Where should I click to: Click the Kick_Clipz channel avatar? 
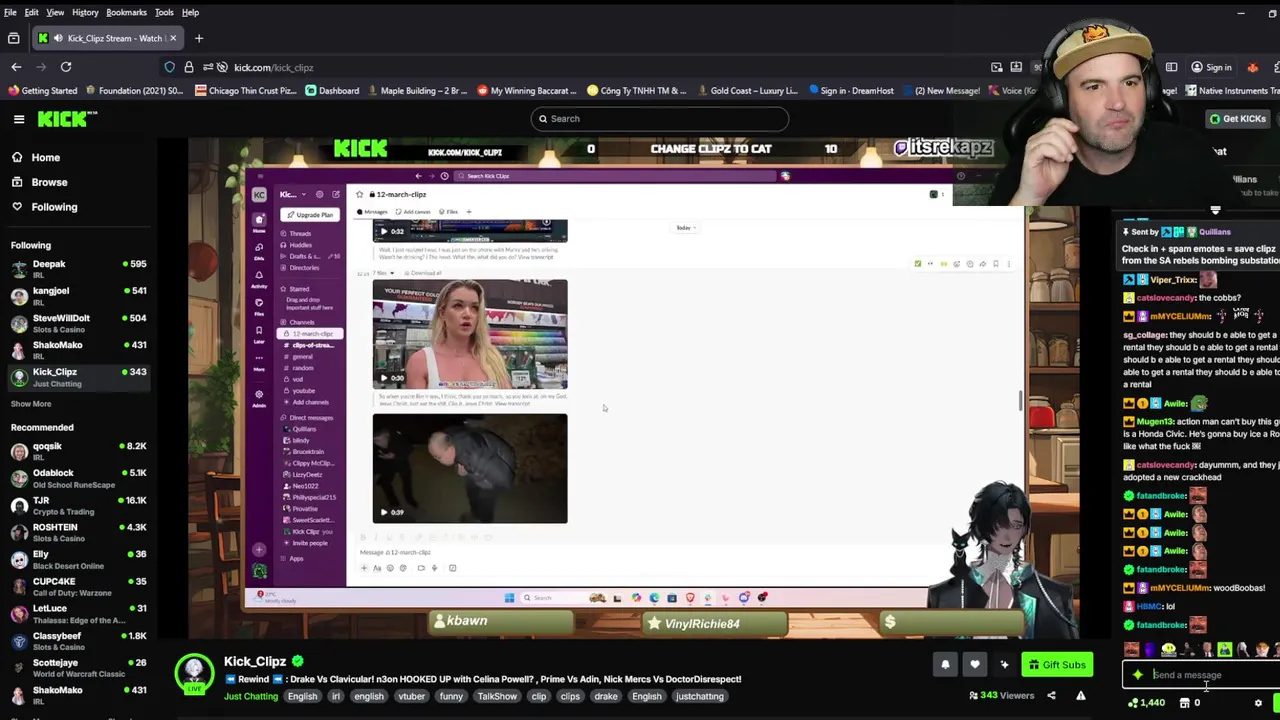pos(194,673)
